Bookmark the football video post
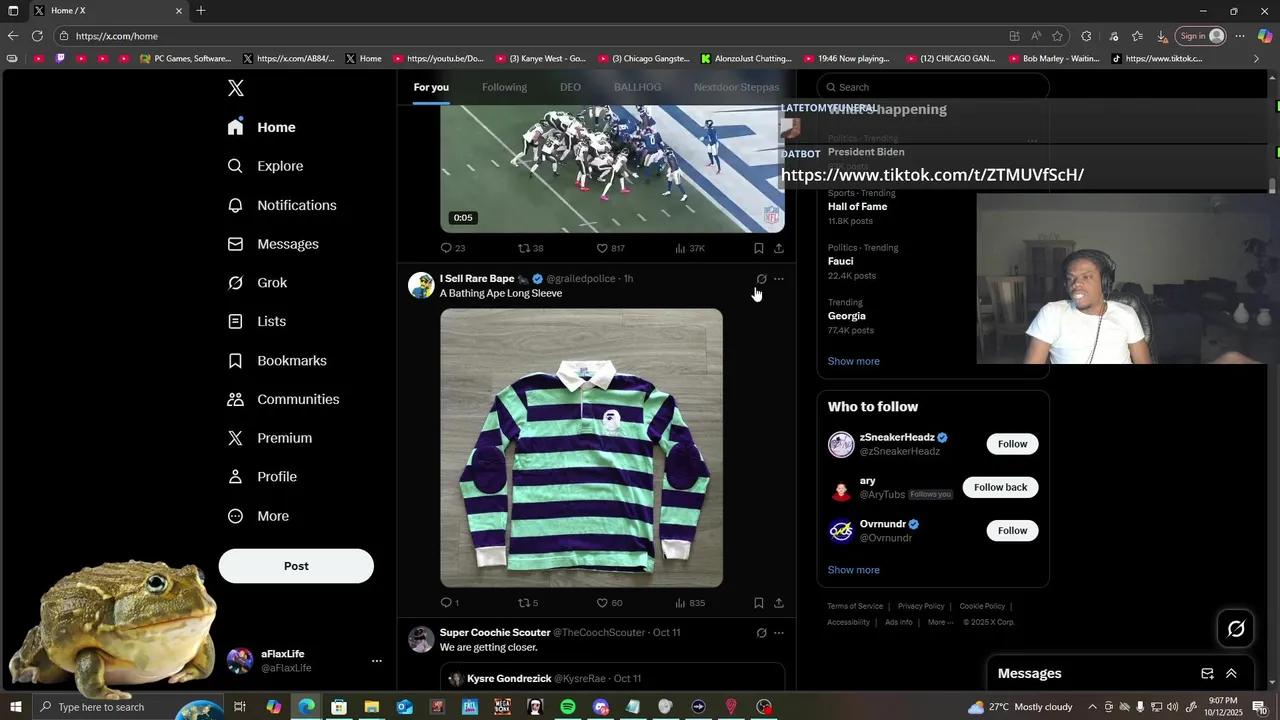 [759, 248]
